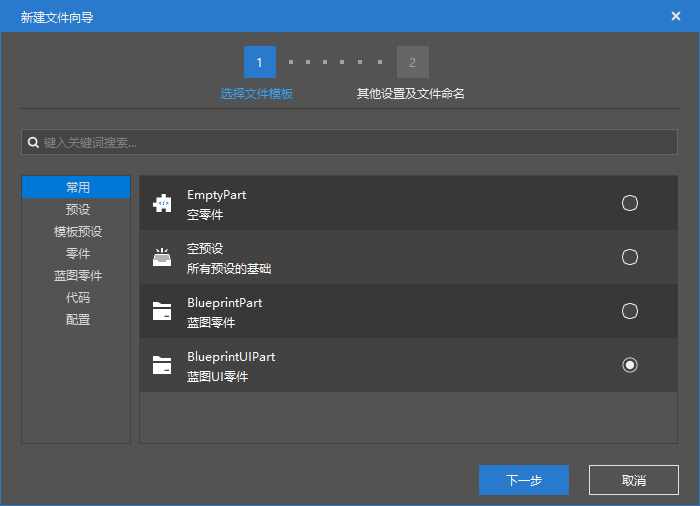Select the EmptyPart radio button

pos(630,203)
